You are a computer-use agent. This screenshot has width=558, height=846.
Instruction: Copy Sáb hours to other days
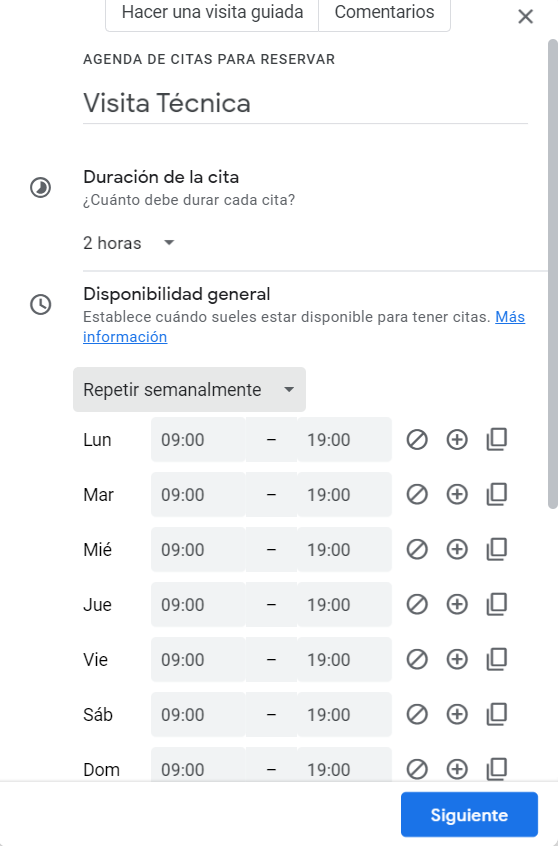point(496,714)
